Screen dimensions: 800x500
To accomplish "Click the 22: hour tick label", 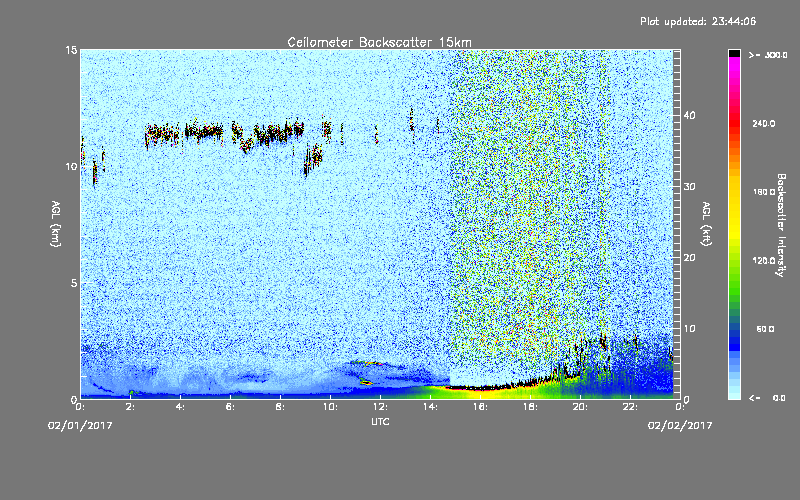I will tap(631, 407).
